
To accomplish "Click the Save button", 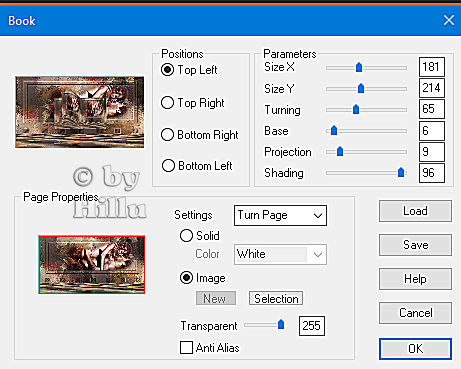I will coord(415,245).
